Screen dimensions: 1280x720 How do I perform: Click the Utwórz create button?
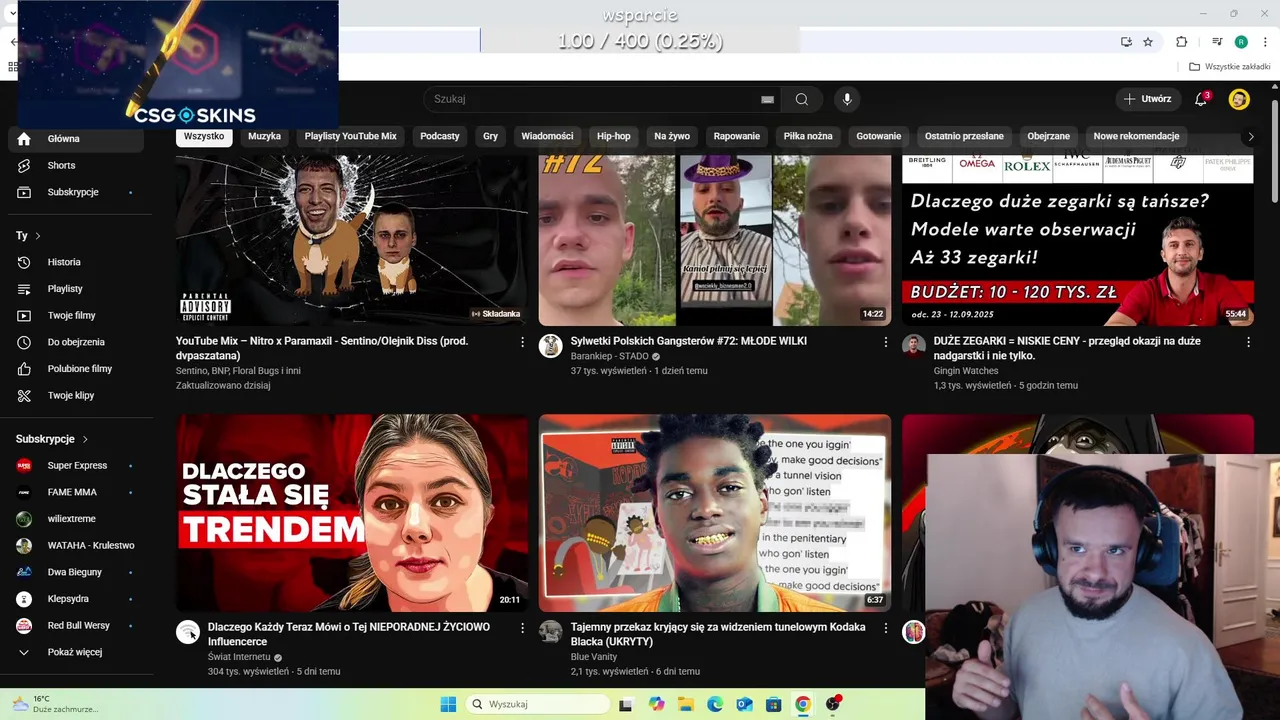(x=1147, y=99)
